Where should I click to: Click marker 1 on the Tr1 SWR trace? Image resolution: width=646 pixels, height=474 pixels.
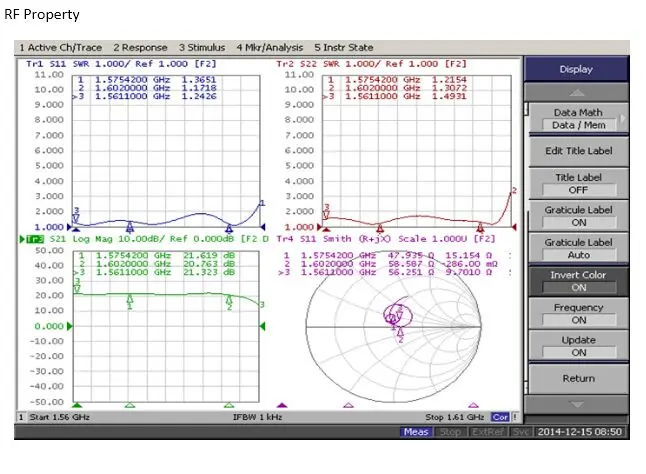coord(130,227)
